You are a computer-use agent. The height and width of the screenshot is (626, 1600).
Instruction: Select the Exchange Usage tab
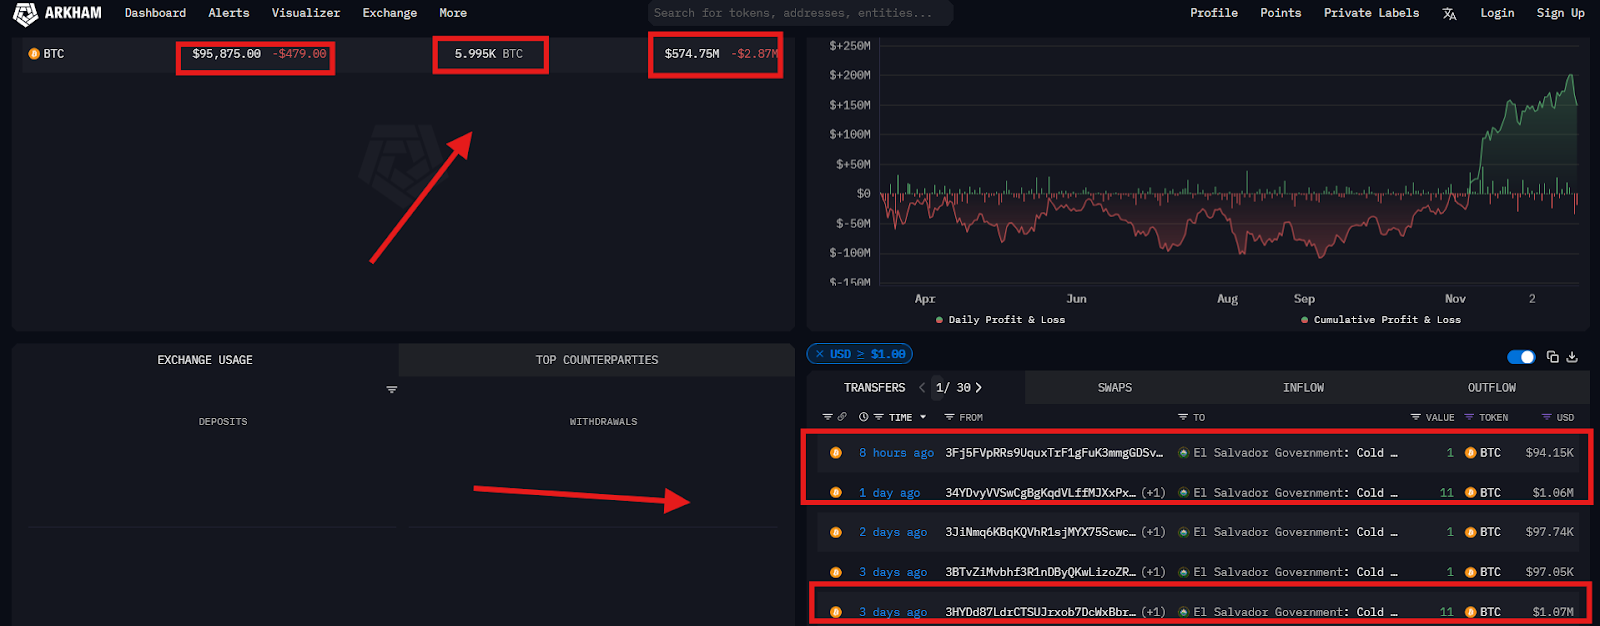(205, 360)
